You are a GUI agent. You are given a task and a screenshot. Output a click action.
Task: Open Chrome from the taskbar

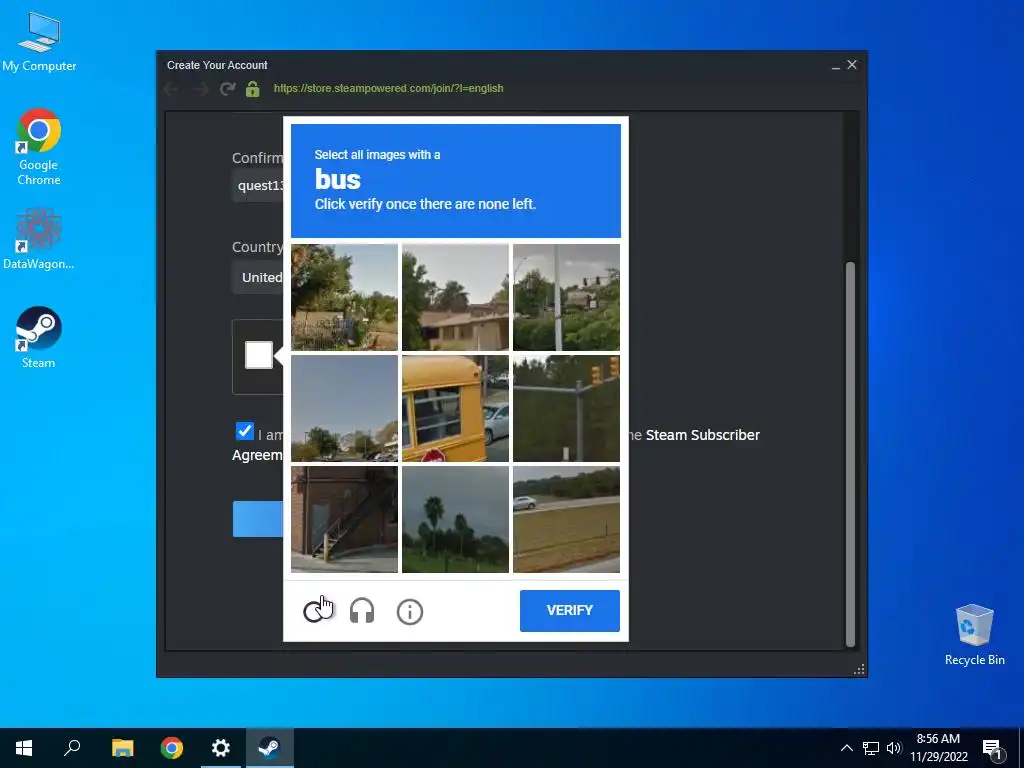172,748
